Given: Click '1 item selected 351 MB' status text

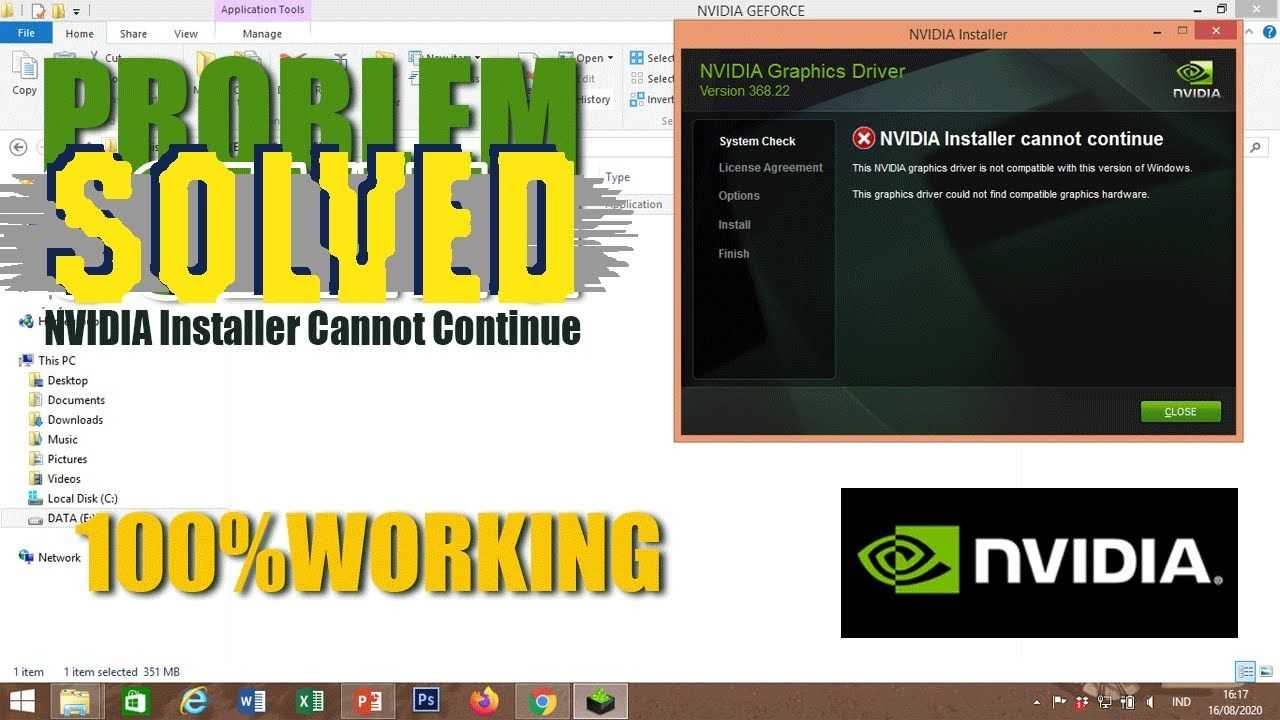Looking at the screenshot, I should (122, 672).
